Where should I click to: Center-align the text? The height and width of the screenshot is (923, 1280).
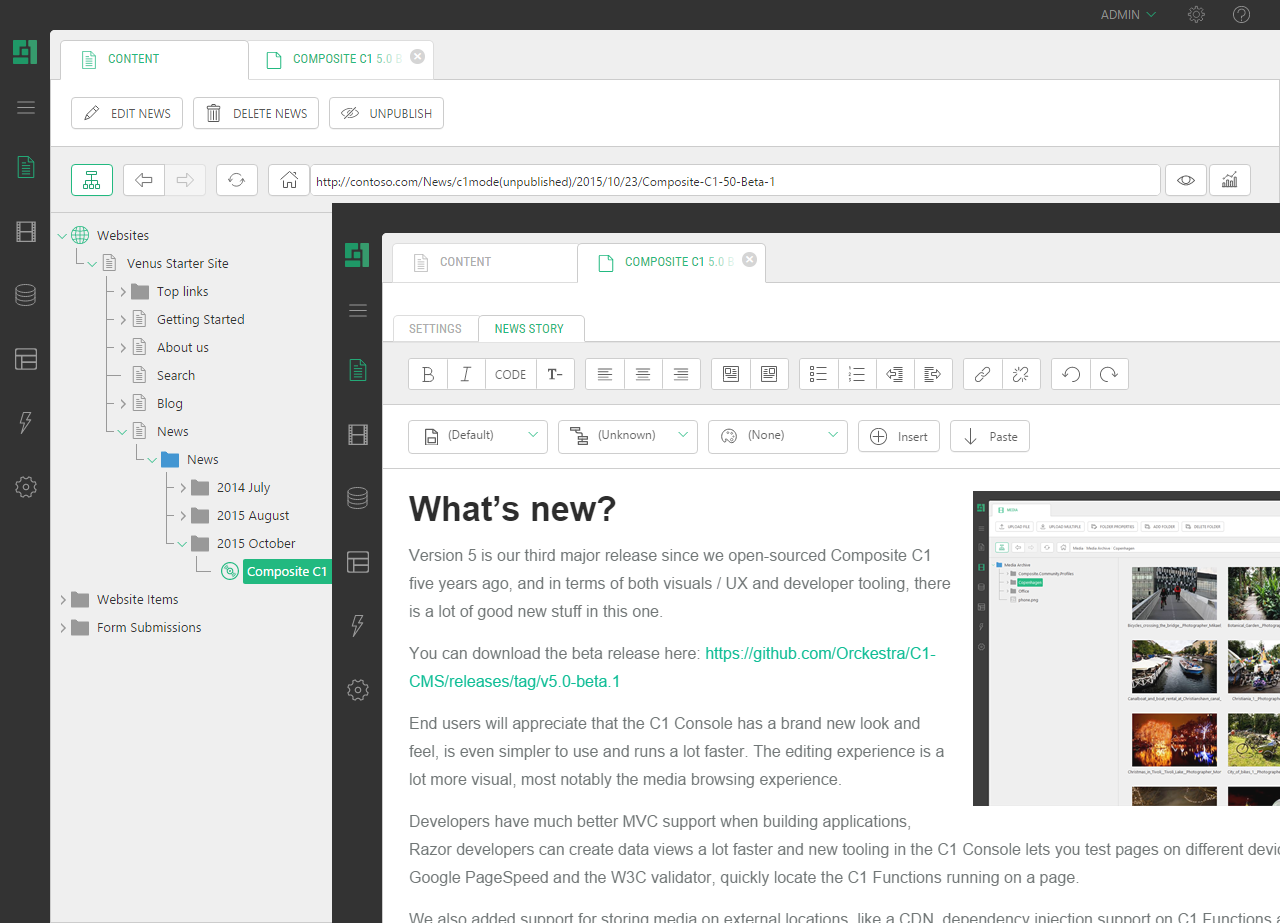(643, 374)
